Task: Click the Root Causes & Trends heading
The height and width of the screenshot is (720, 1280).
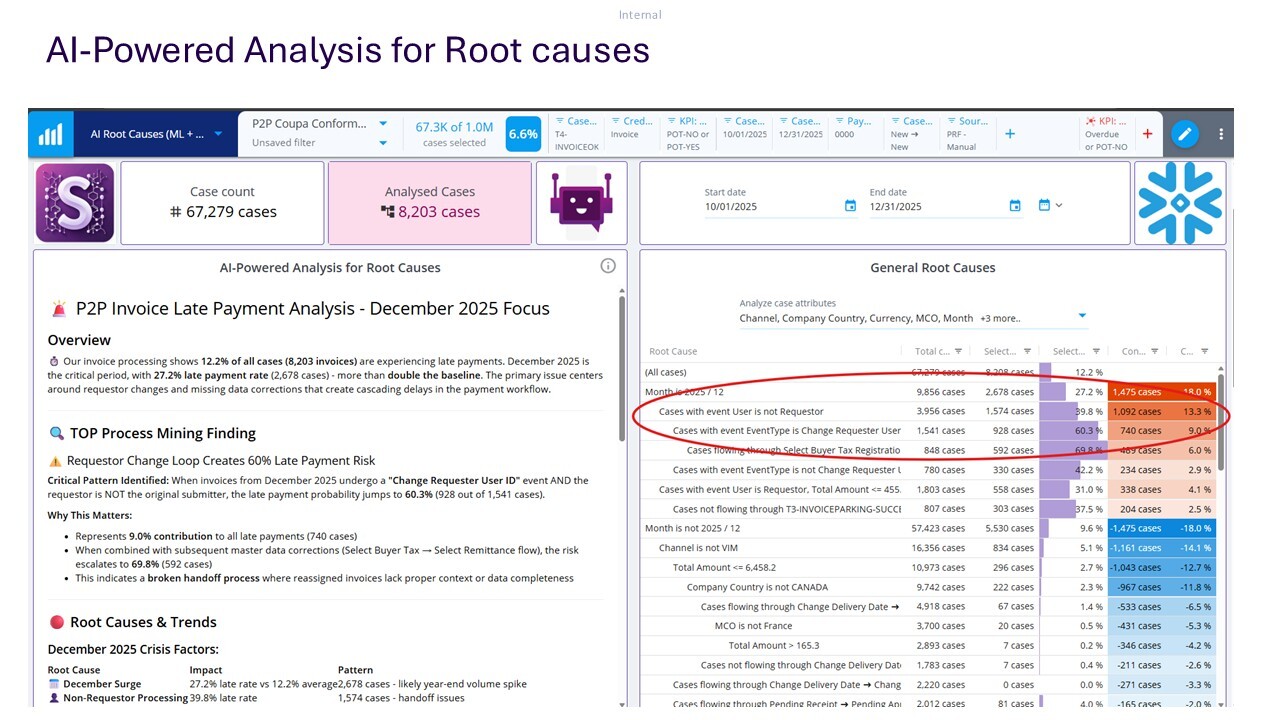Action: 143,622
